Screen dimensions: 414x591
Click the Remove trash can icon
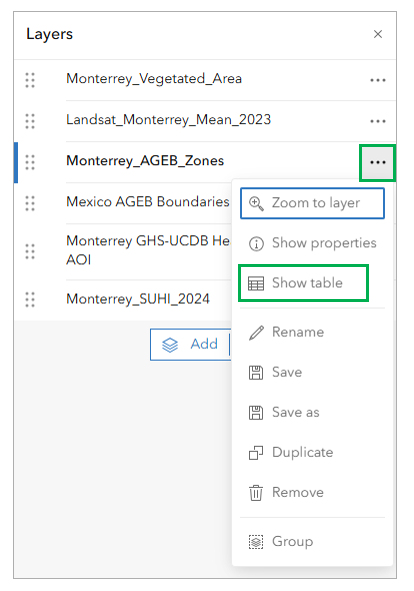point(256,493)
